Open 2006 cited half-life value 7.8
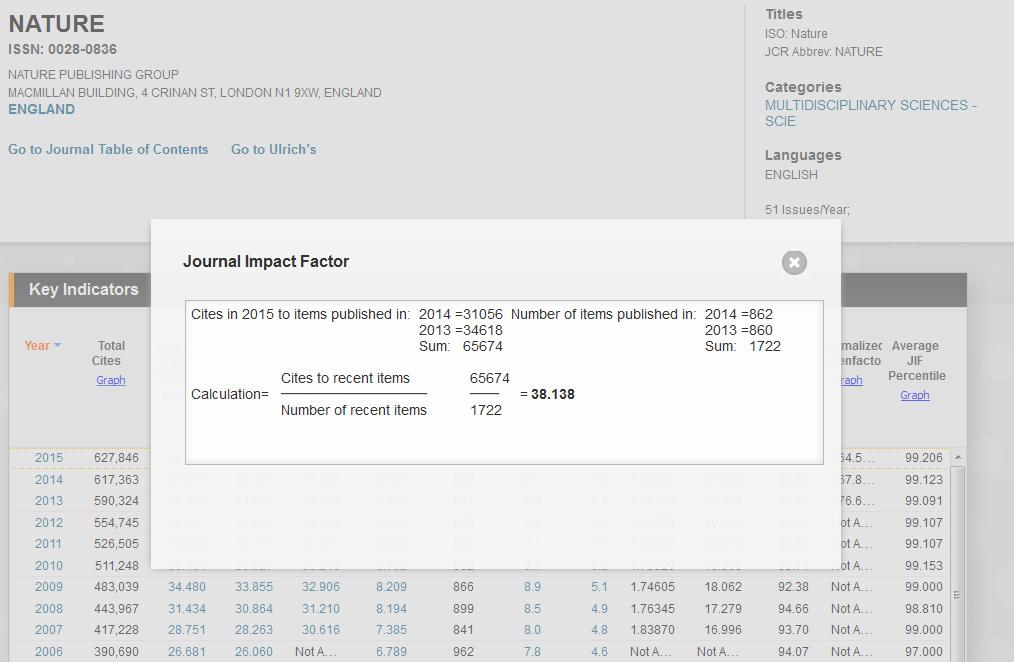The image size is (1014, 662). [532, 652]
